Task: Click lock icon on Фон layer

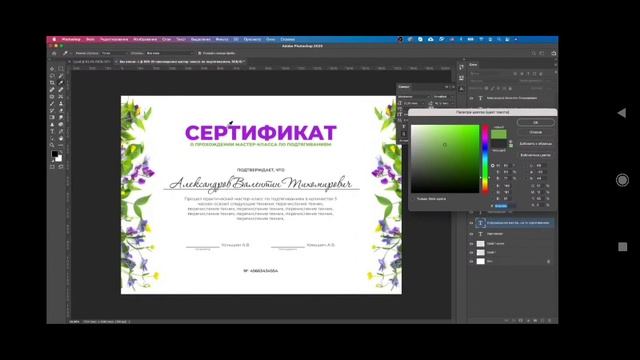Action: pyautogui.click(x=549, y=261)
